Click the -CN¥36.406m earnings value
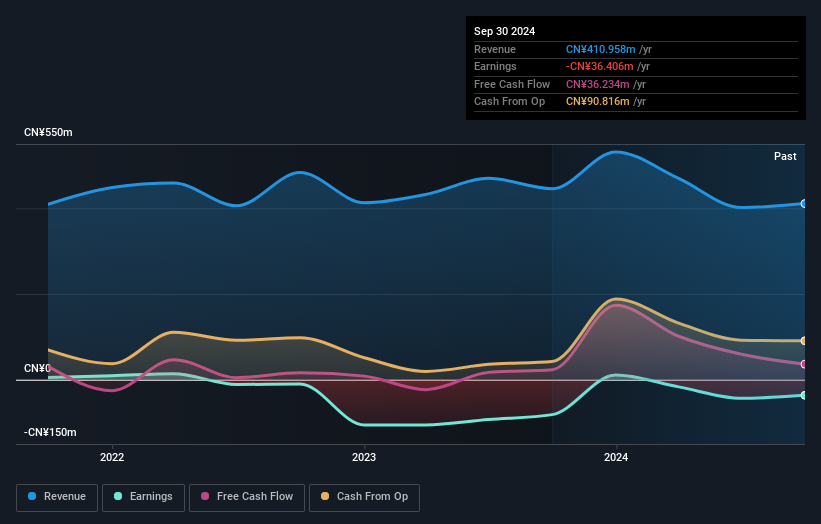 point(600,66)
